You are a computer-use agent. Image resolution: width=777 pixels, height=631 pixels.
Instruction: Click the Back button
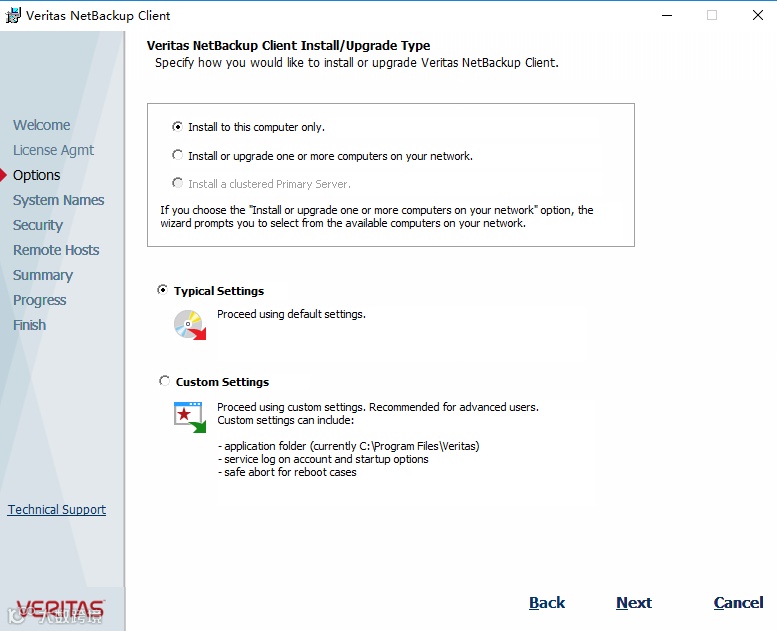click(x=547, y=603)
